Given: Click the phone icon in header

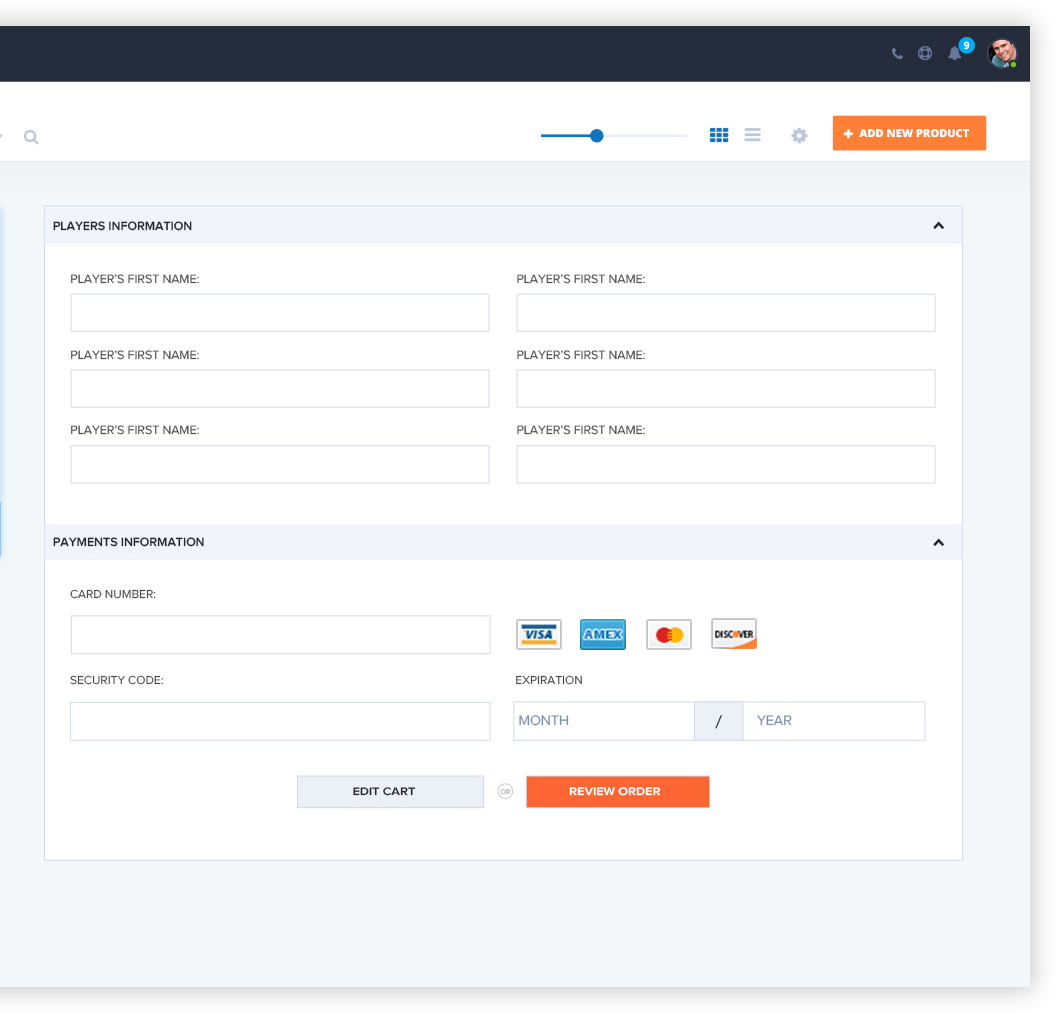Looking at the screenshot, I should pyautogui.click(x=897, y=54).
